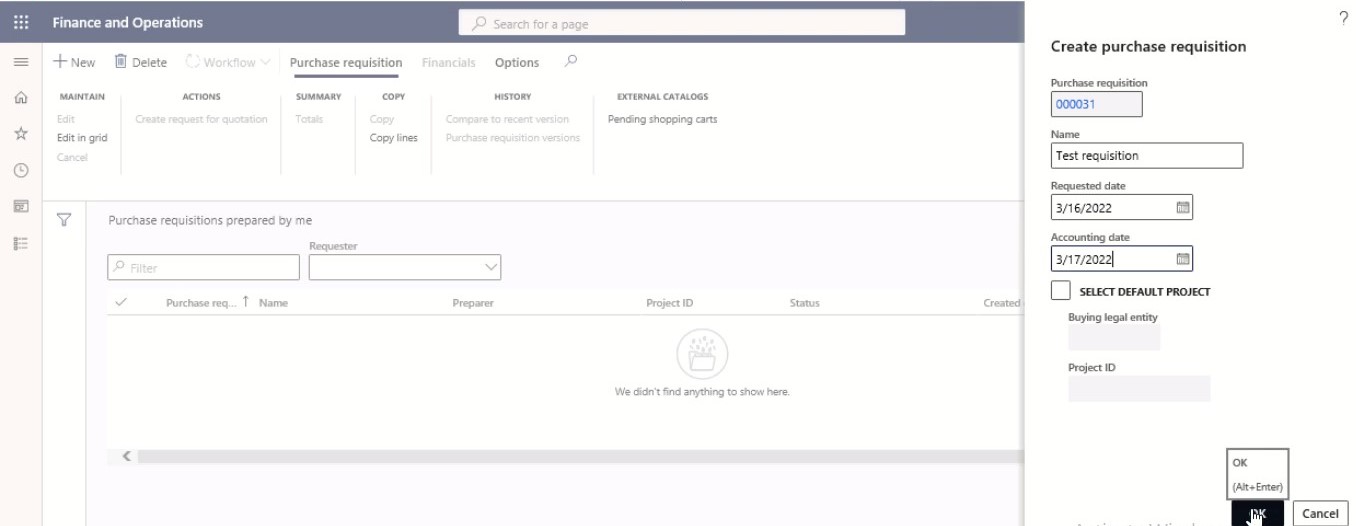Open Modules list icon in sidebar
This screenshot has height=526, width=1356.
pyautogui.click(x=20, y=242)
